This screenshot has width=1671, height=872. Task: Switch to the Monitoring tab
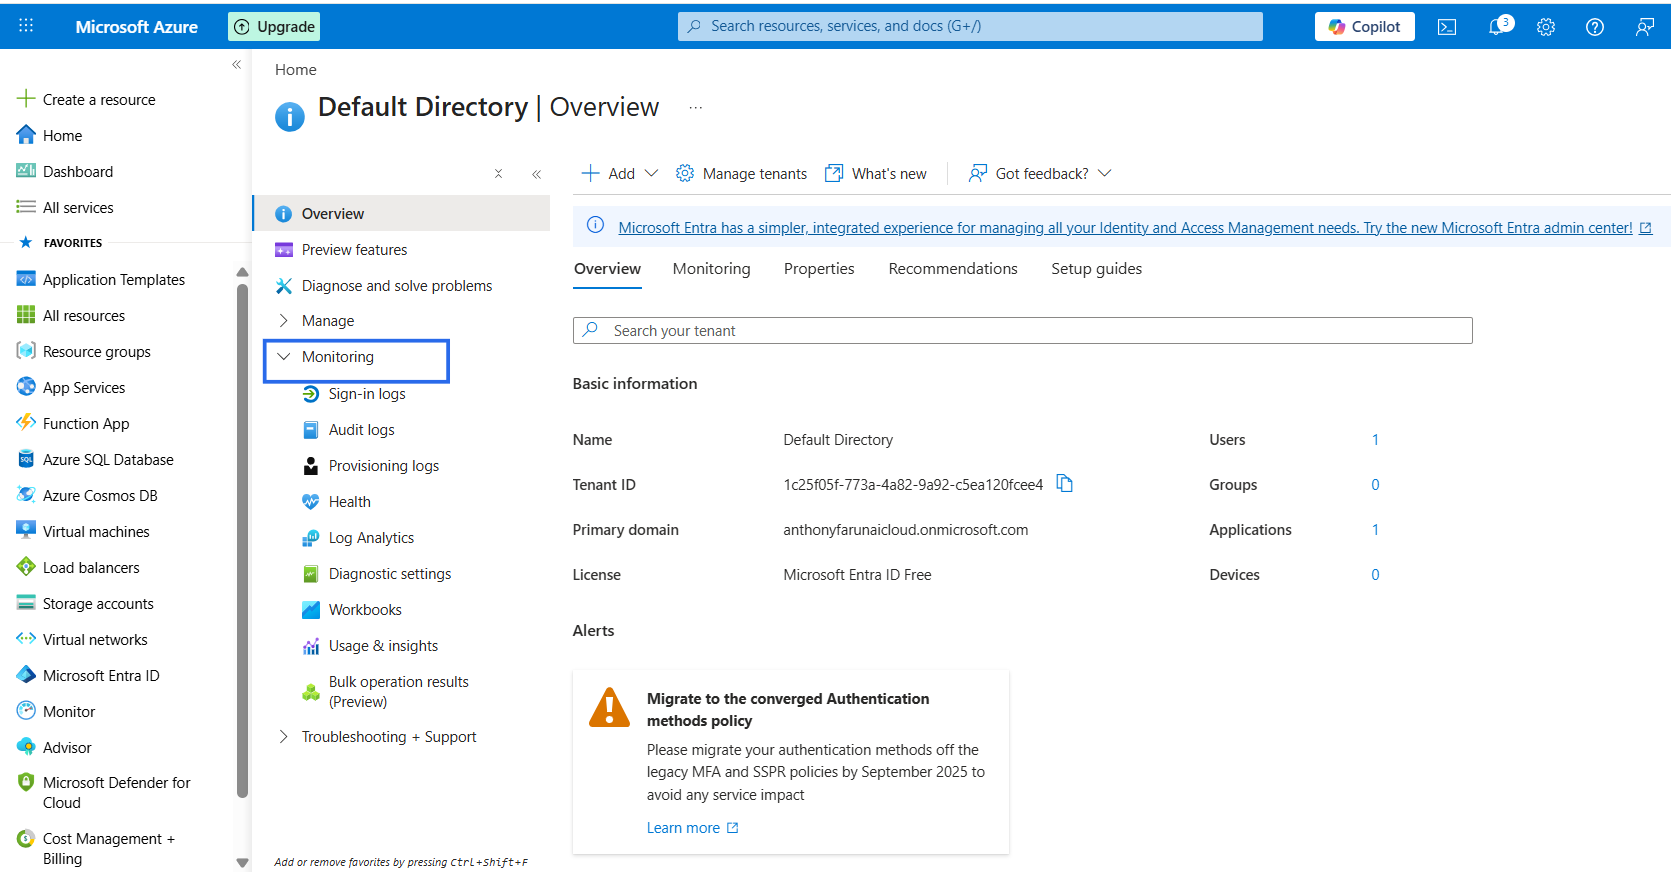tap(711, 269)
